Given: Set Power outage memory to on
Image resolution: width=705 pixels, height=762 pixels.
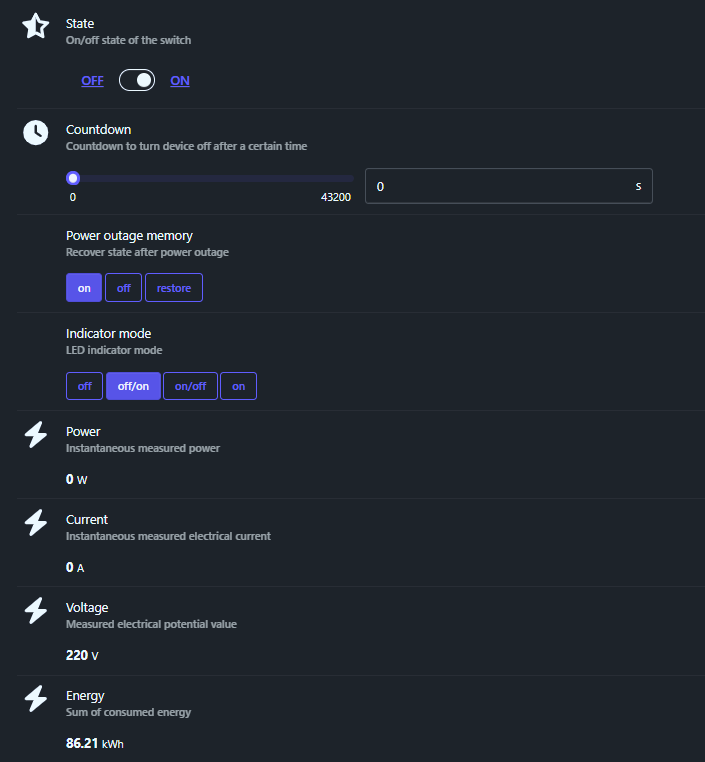Looking at the screenshot, I should 84,288.
